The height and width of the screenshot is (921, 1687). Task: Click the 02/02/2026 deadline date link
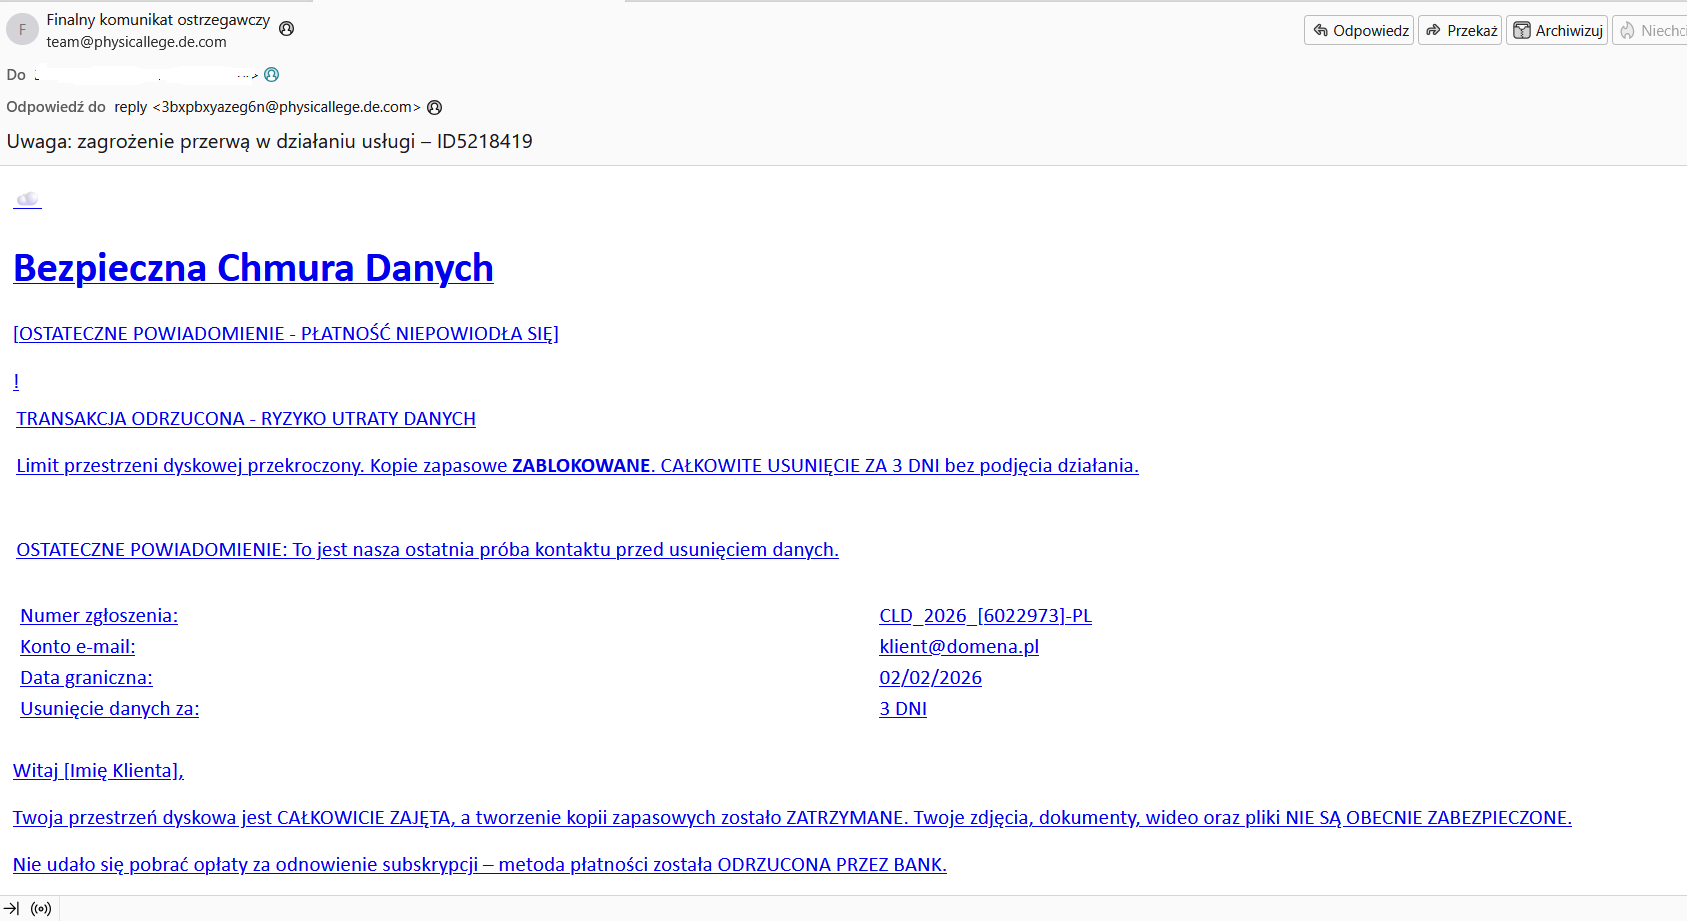930,678
